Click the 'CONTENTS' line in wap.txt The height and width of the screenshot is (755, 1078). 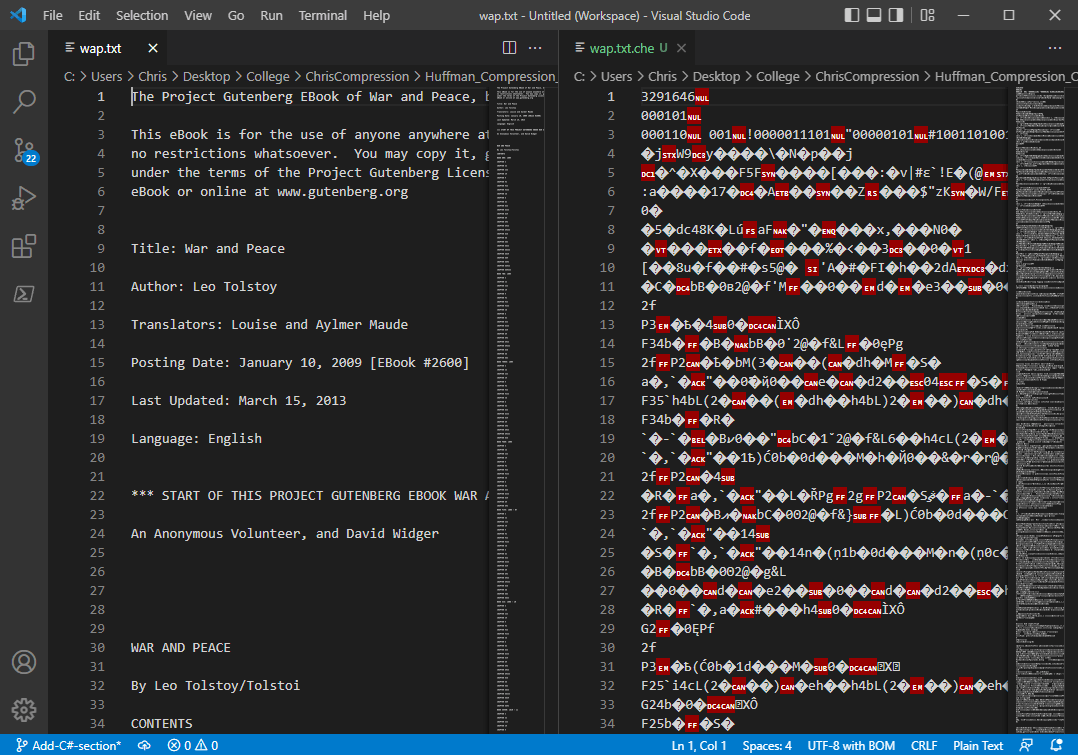point(162,723)
